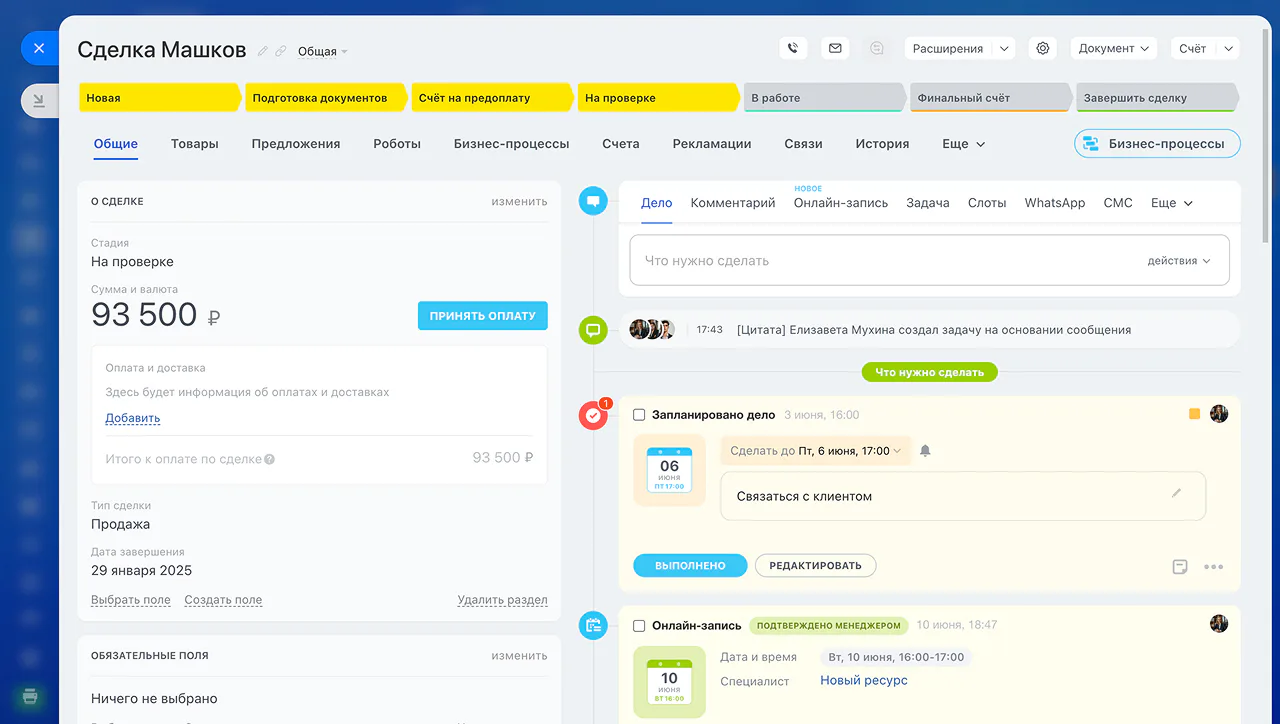Click the note icon under planned activity
The image size is (1280, 724).
1180,567
